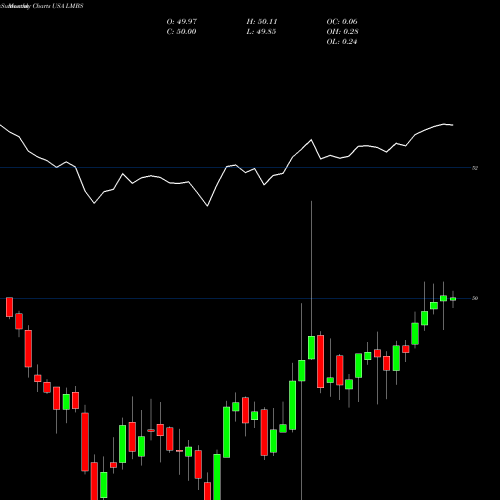This screenshot has width=500, height=500.
Task: Click the "52" price axis label
Action: [x=475, y=168]
